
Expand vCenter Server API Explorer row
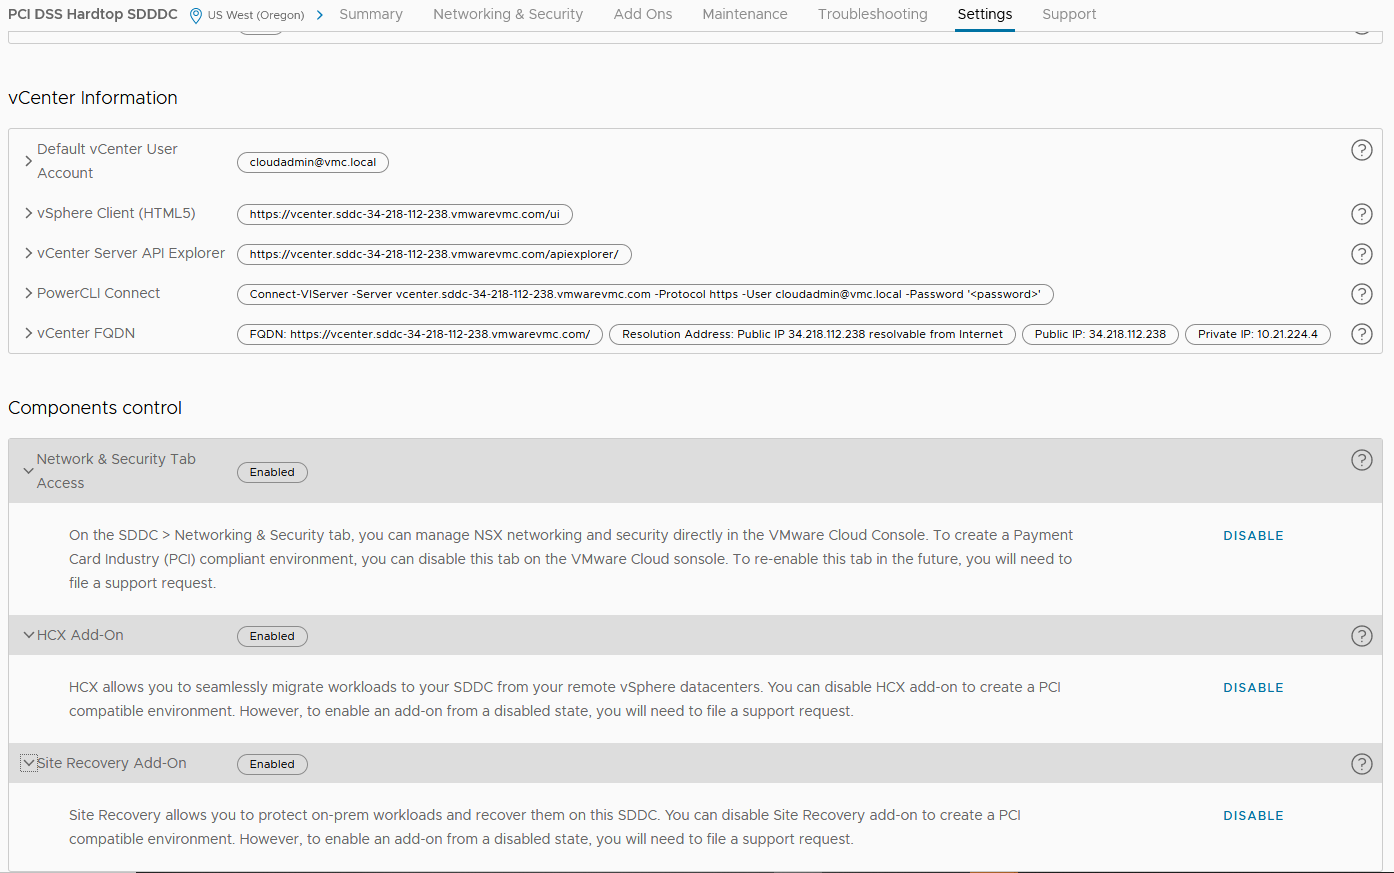click(29, 253)
